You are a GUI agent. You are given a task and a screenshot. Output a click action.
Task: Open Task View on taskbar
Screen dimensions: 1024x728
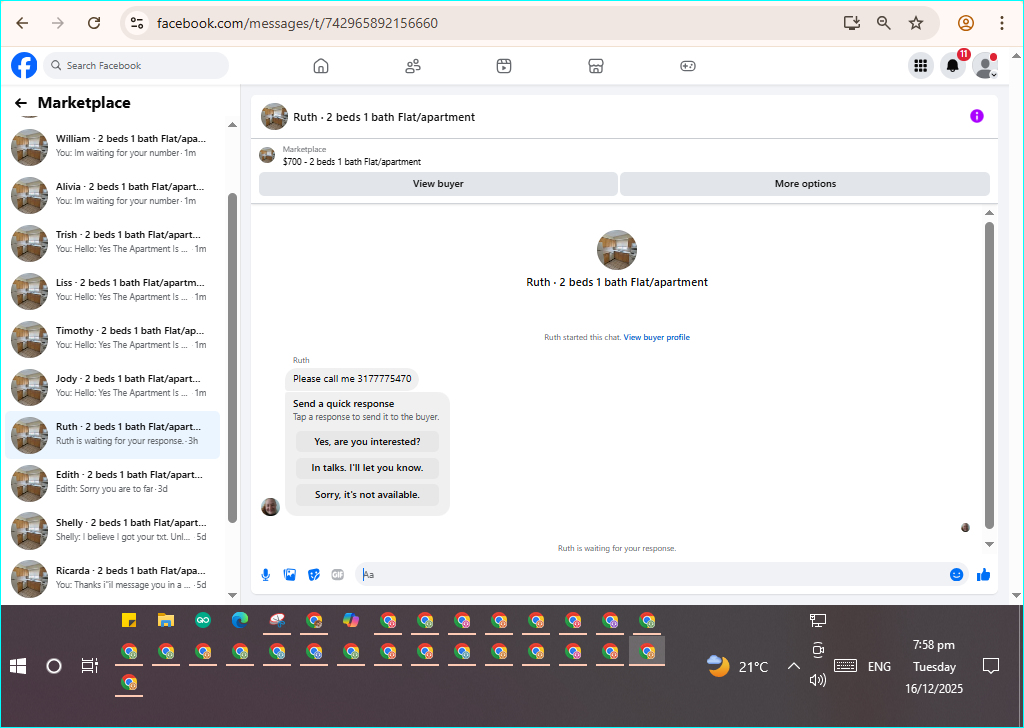[89, 666]
